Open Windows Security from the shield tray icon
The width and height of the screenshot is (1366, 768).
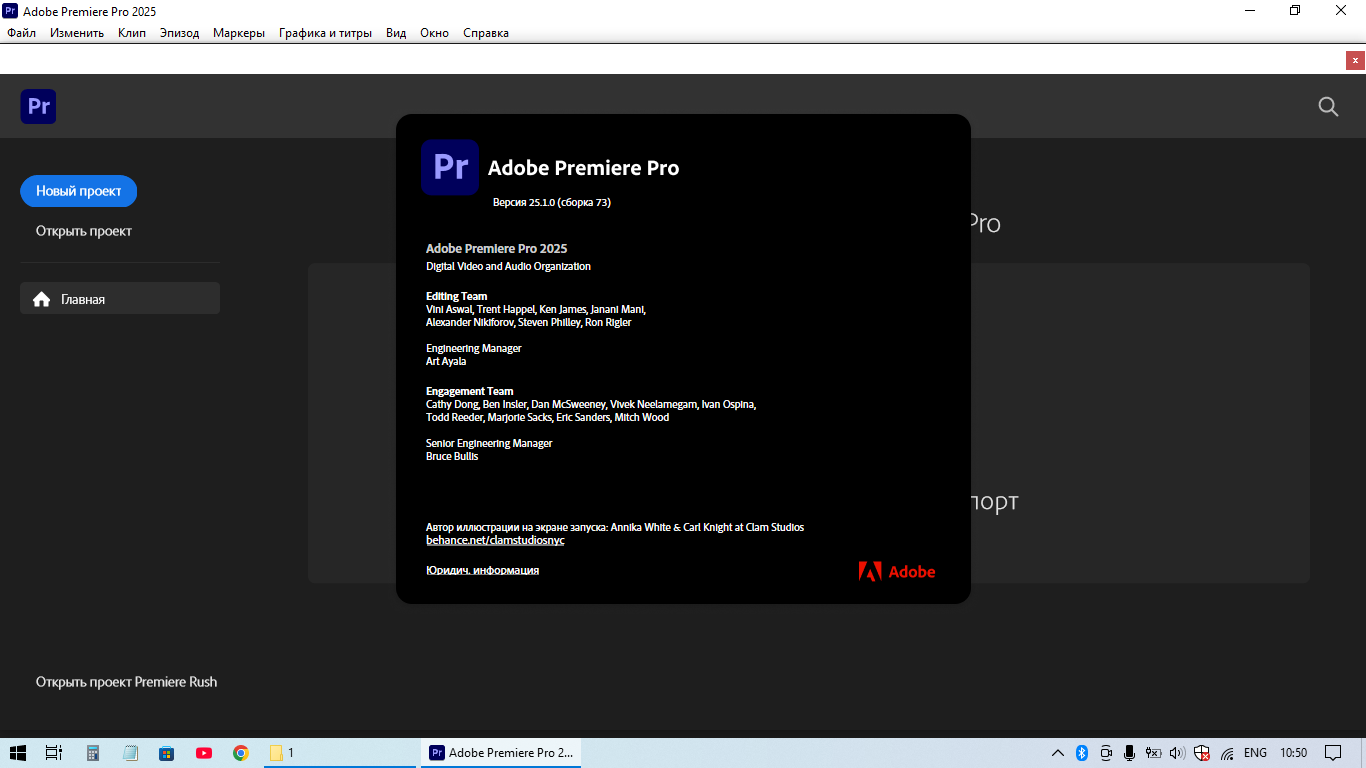tap(1202, 753)
